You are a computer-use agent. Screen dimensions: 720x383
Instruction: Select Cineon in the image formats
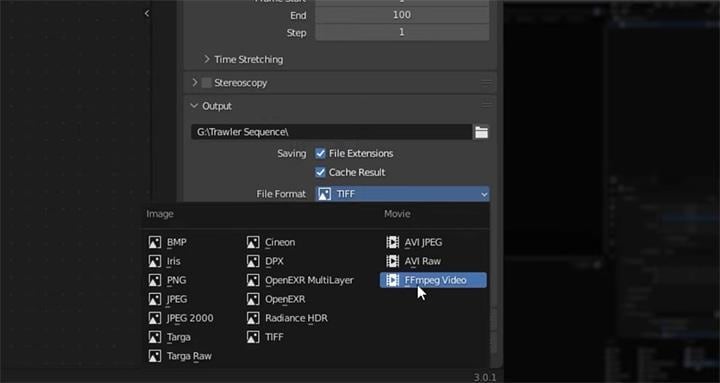[x=271, y=242]
